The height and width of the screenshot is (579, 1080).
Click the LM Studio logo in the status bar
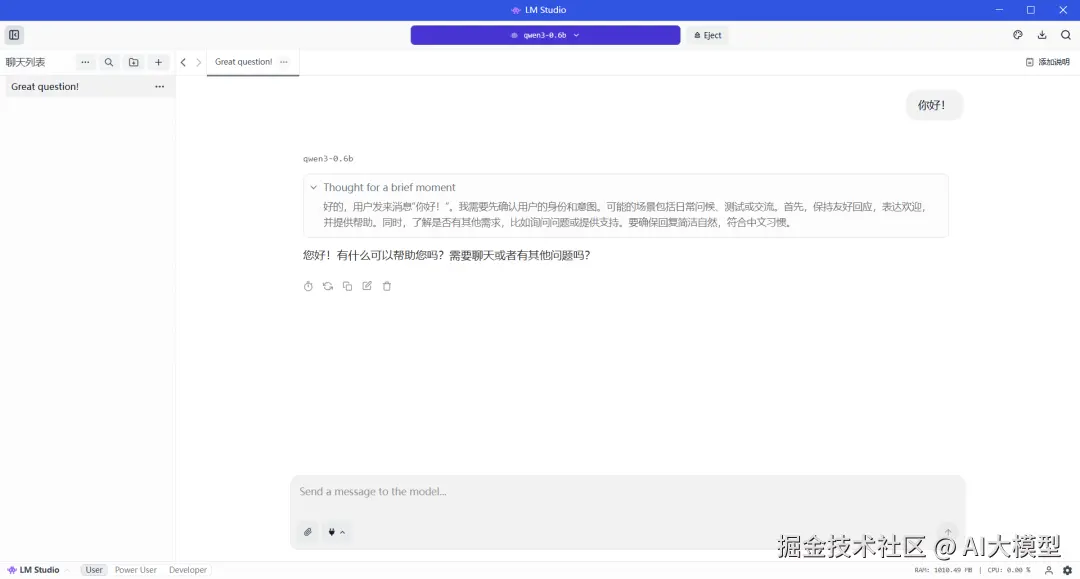[x=34, y=570]
